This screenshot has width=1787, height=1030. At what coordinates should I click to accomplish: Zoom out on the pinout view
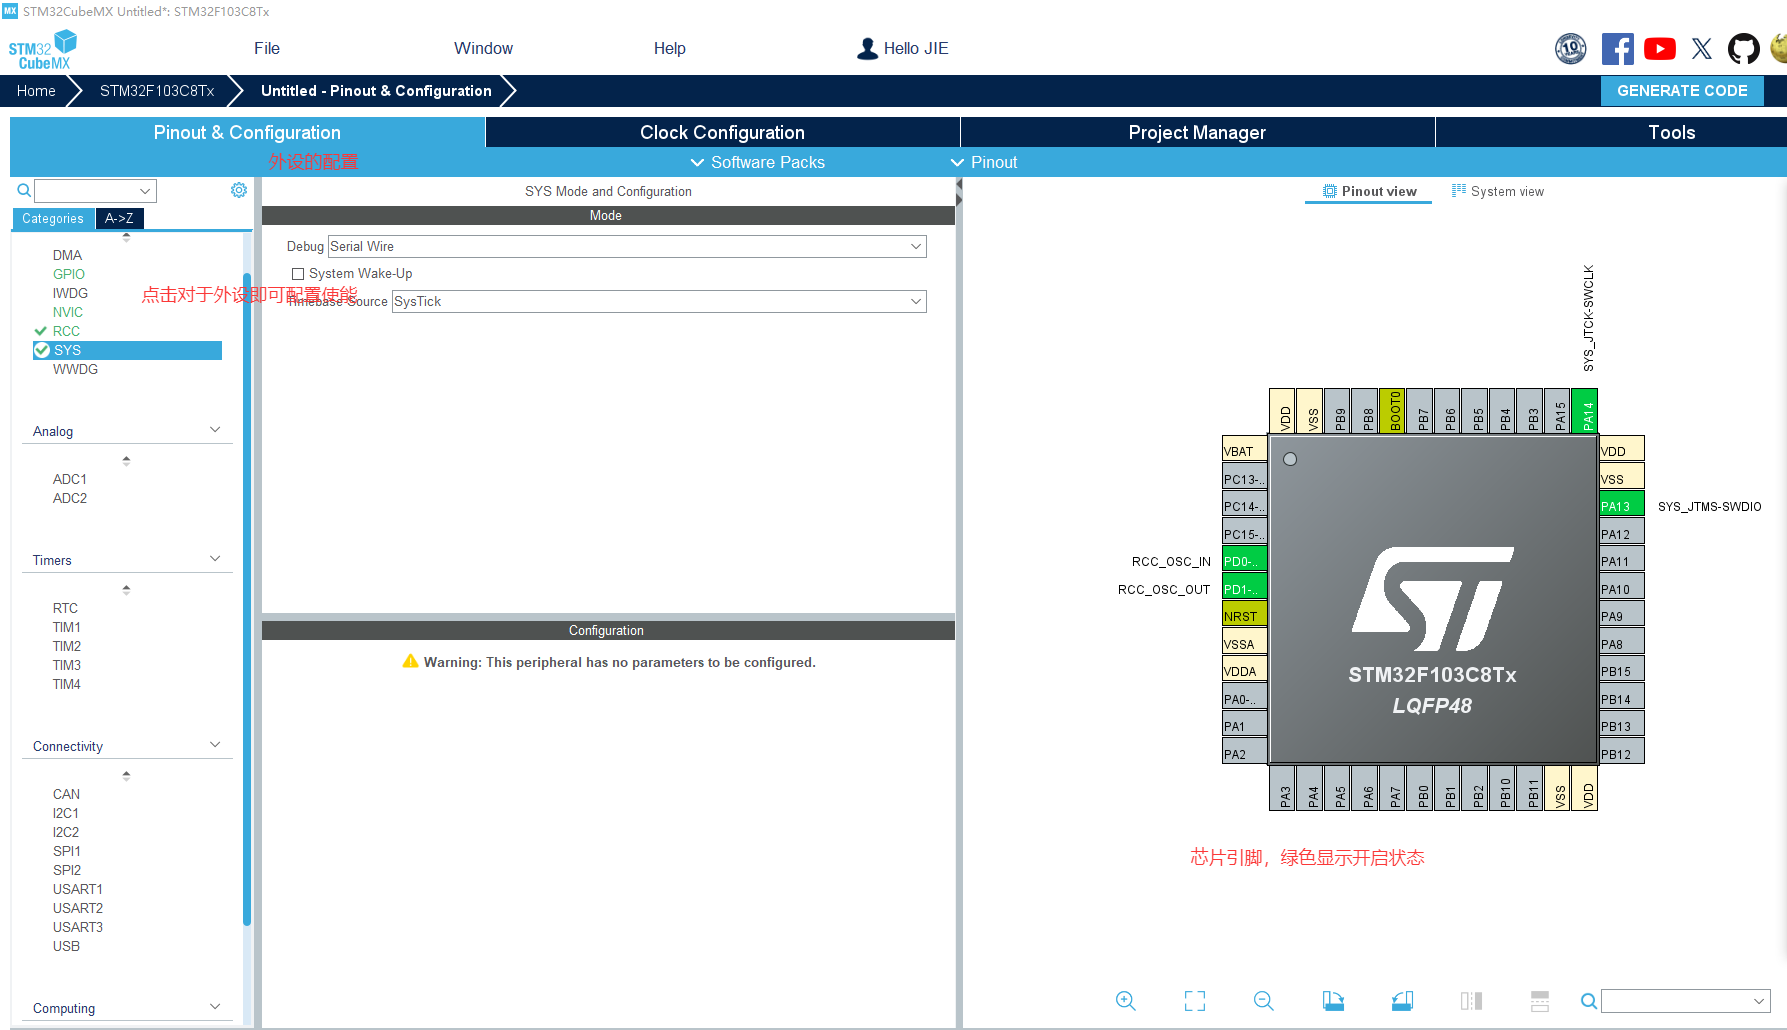tap(1264, 1001)
